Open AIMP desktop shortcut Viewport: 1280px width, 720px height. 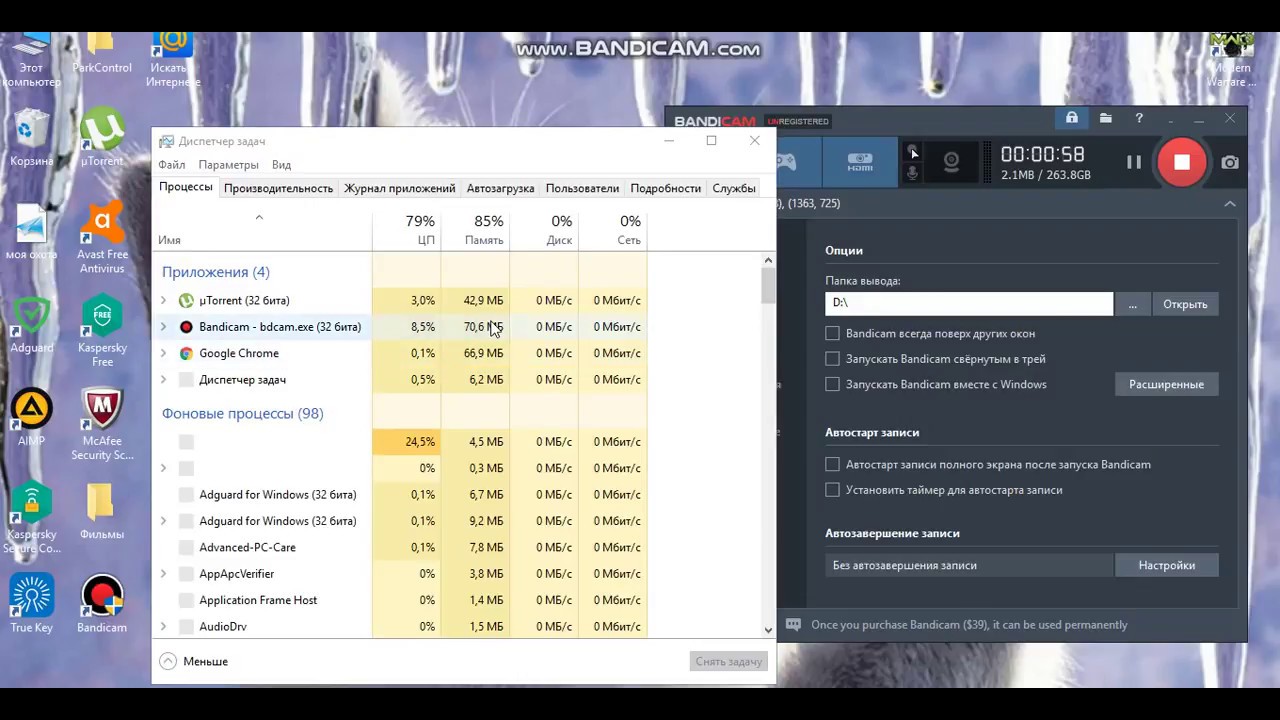(x=31, y=418)
